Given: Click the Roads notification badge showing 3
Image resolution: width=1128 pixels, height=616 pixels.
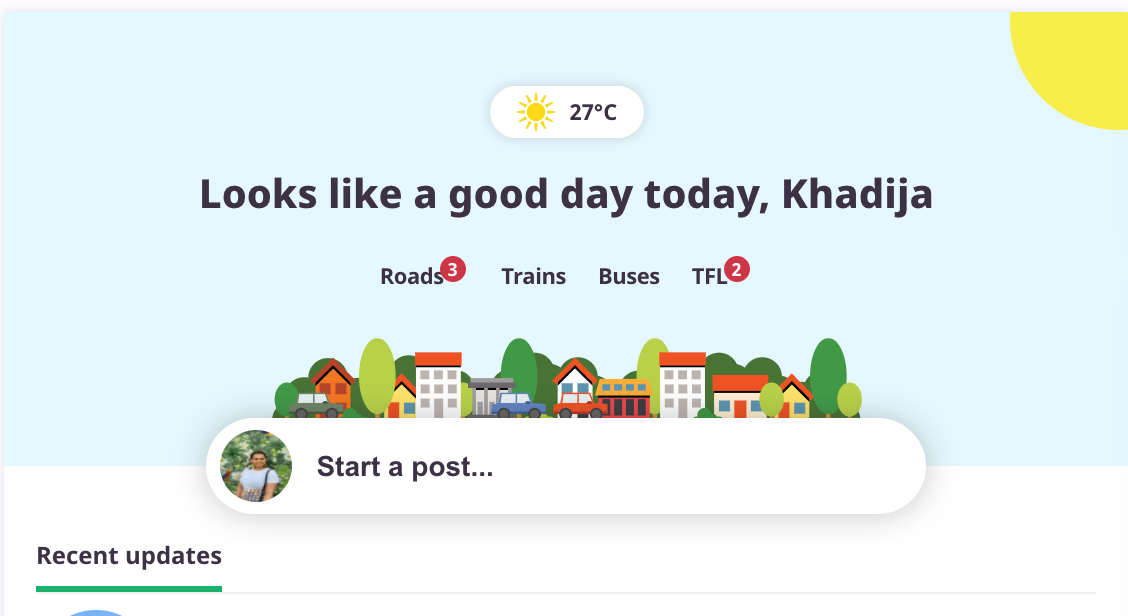Looking at the screenshot, I should (x=452, y=269).
